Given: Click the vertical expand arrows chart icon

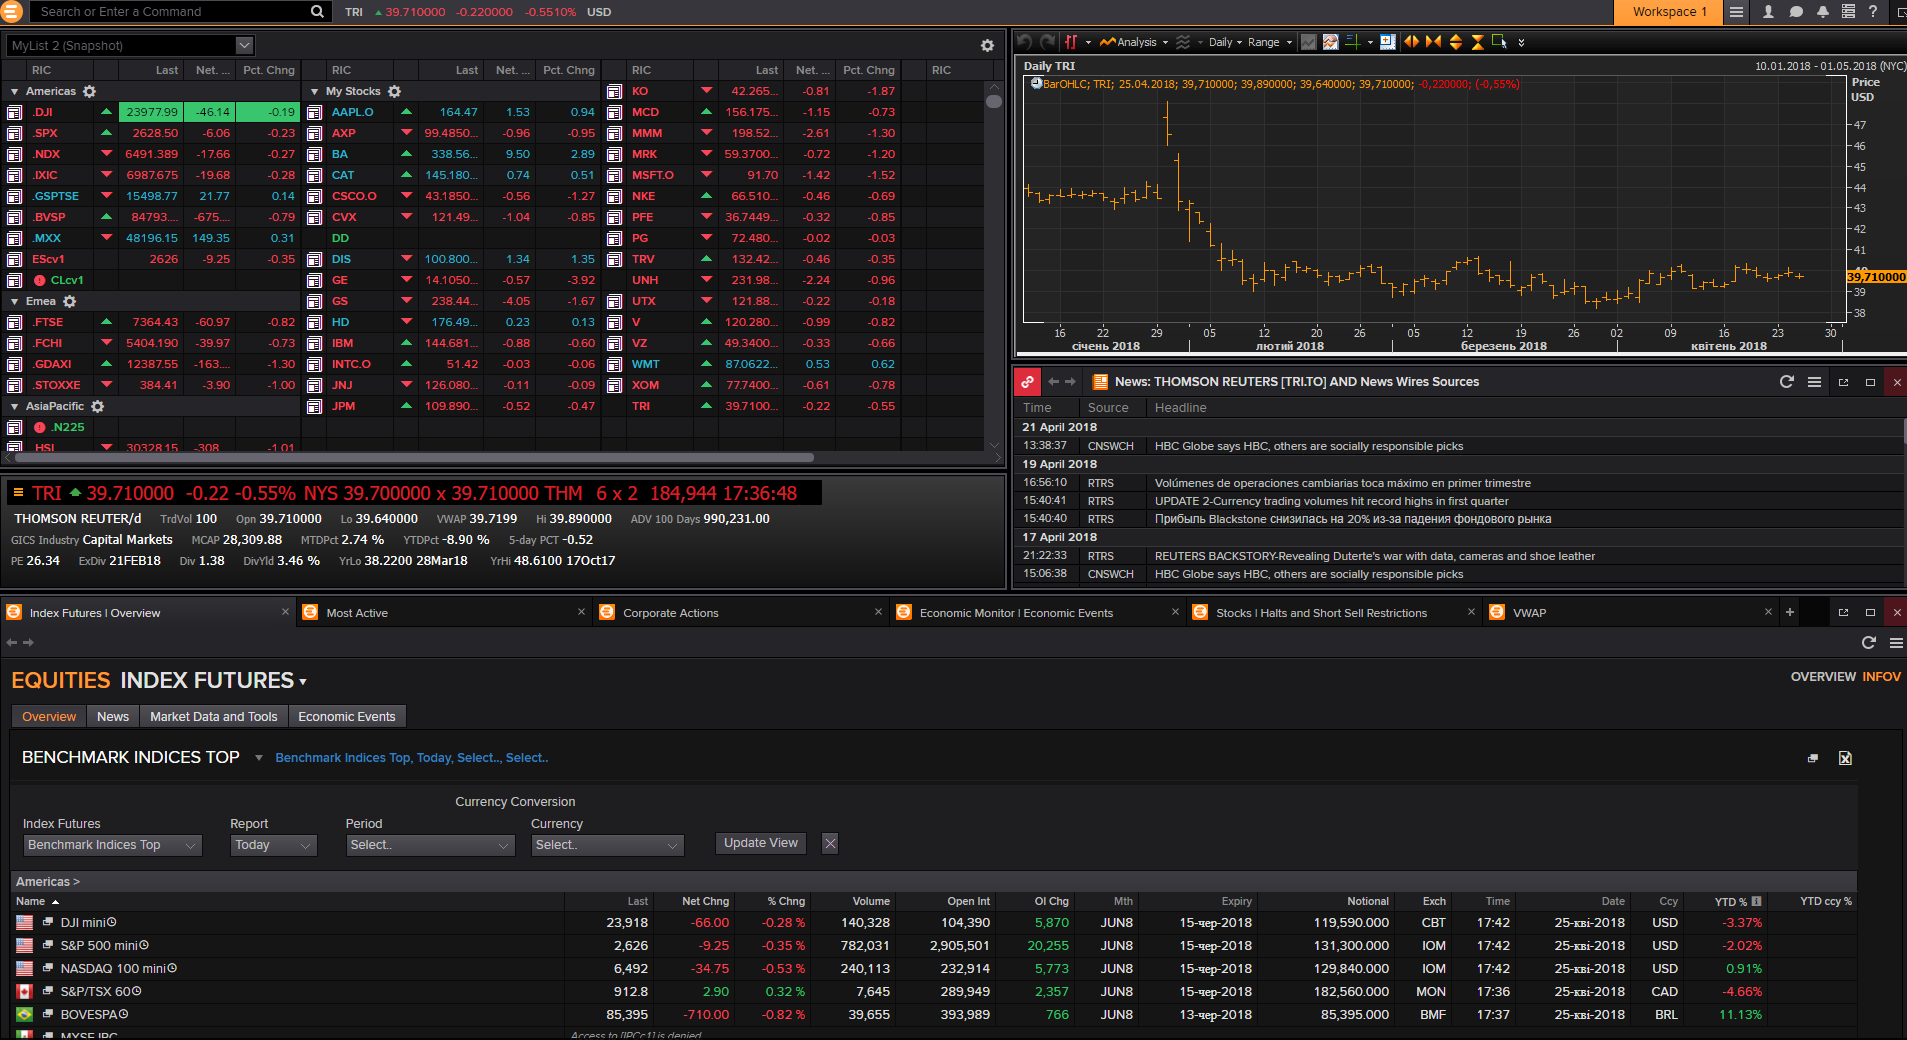Looking at the screenshot, I should coord(1455,42).
